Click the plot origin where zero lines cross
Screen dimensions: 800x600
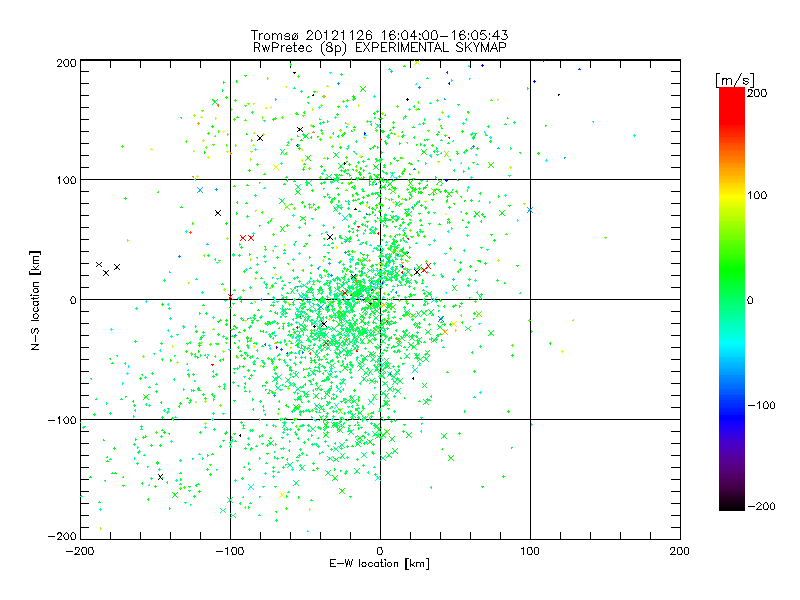tap(380, 299)
